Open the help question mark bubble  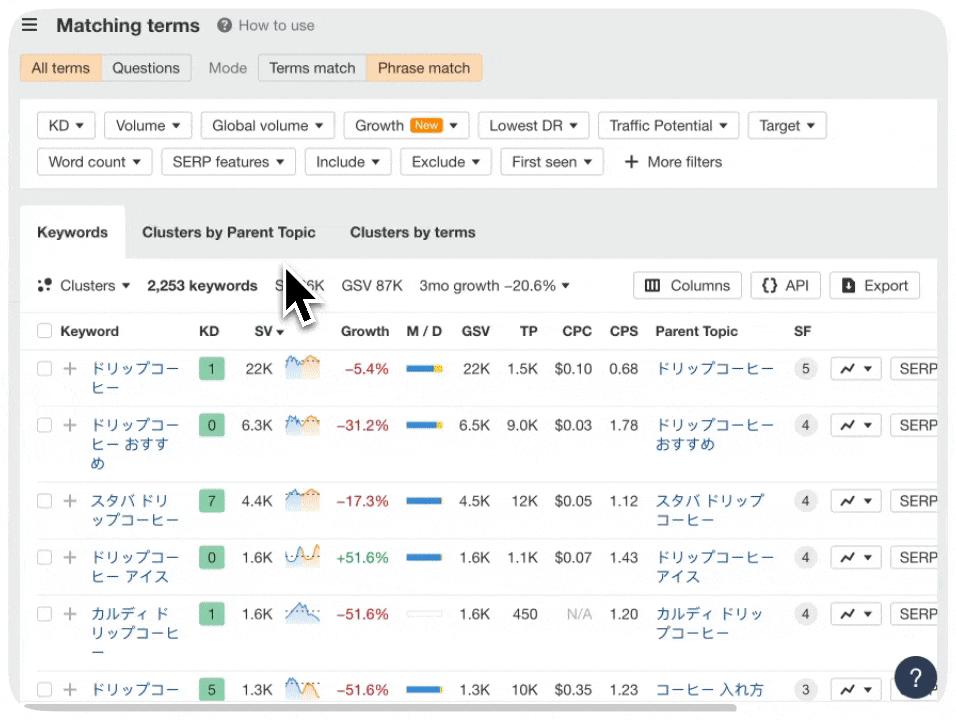point(915,677)
